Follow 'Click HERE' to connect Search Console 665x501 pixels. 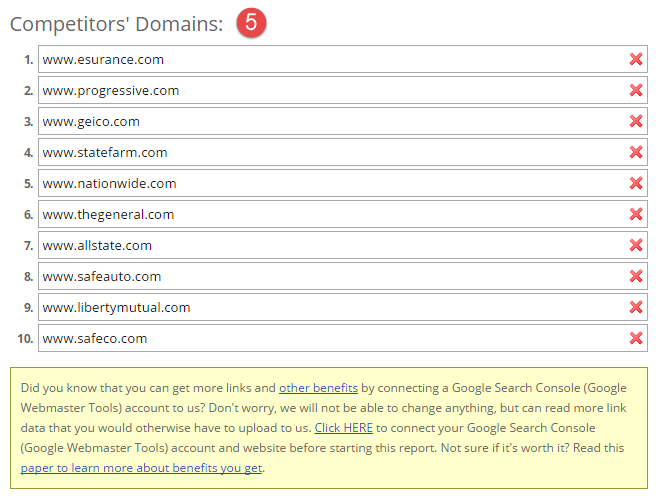click(x=344, y=428)
